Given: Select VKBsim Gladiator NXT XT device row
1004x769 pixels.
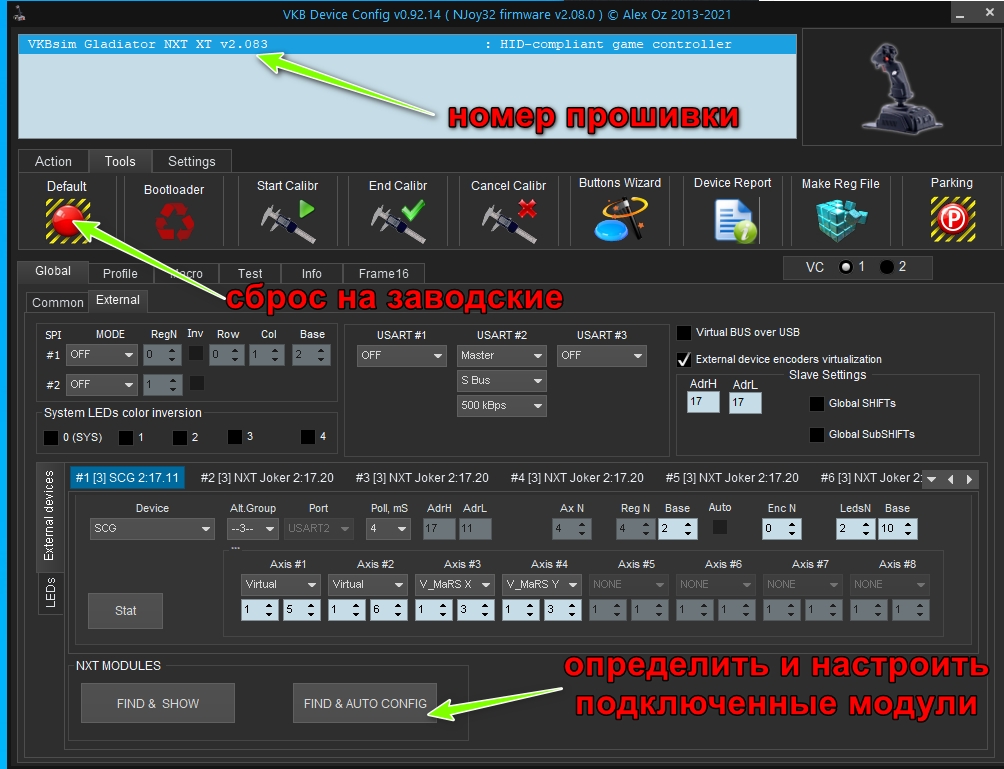Looking at the screenshot, I should pyautogui.click(x=407, y=44).
